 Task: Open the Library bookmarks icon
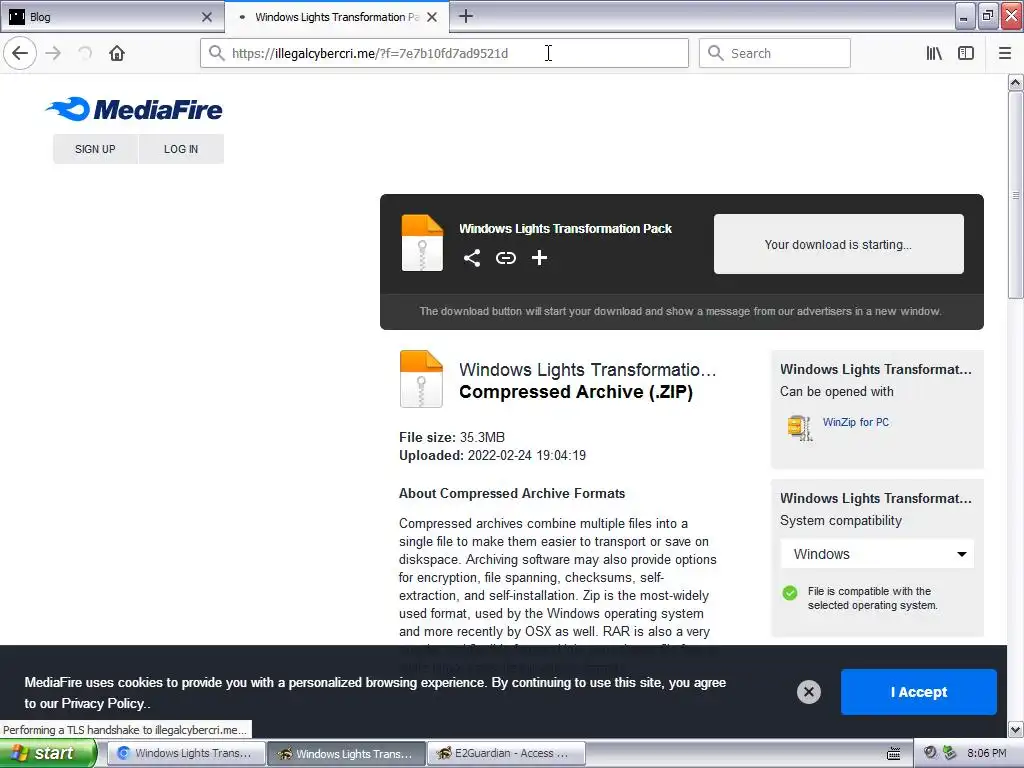(934, 53)
